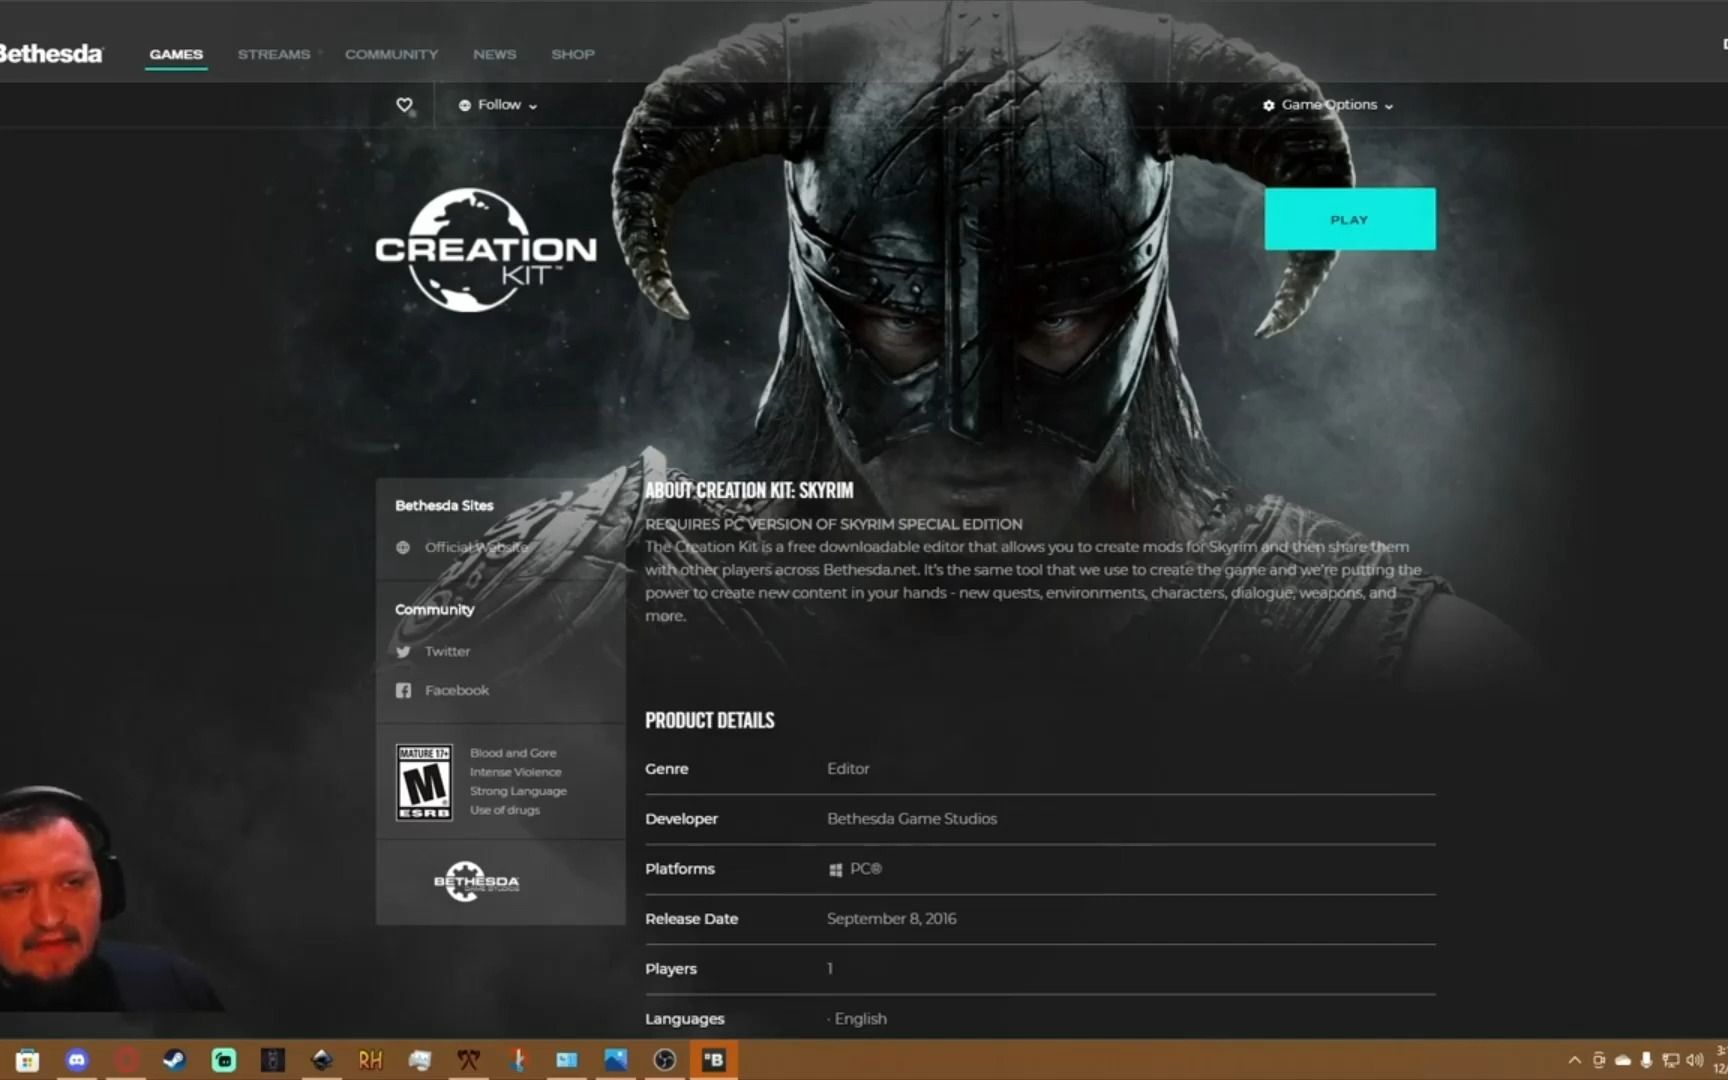The width and height of the screenshot is (1728, 1080).
Task: Open the Official Website link
Action: click(476, 547)
